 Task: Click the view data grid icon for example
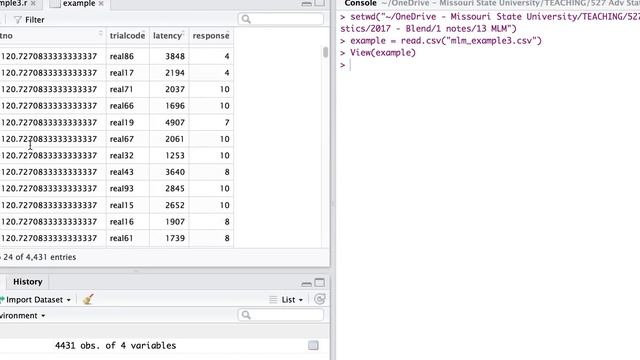tap(313, 345)
